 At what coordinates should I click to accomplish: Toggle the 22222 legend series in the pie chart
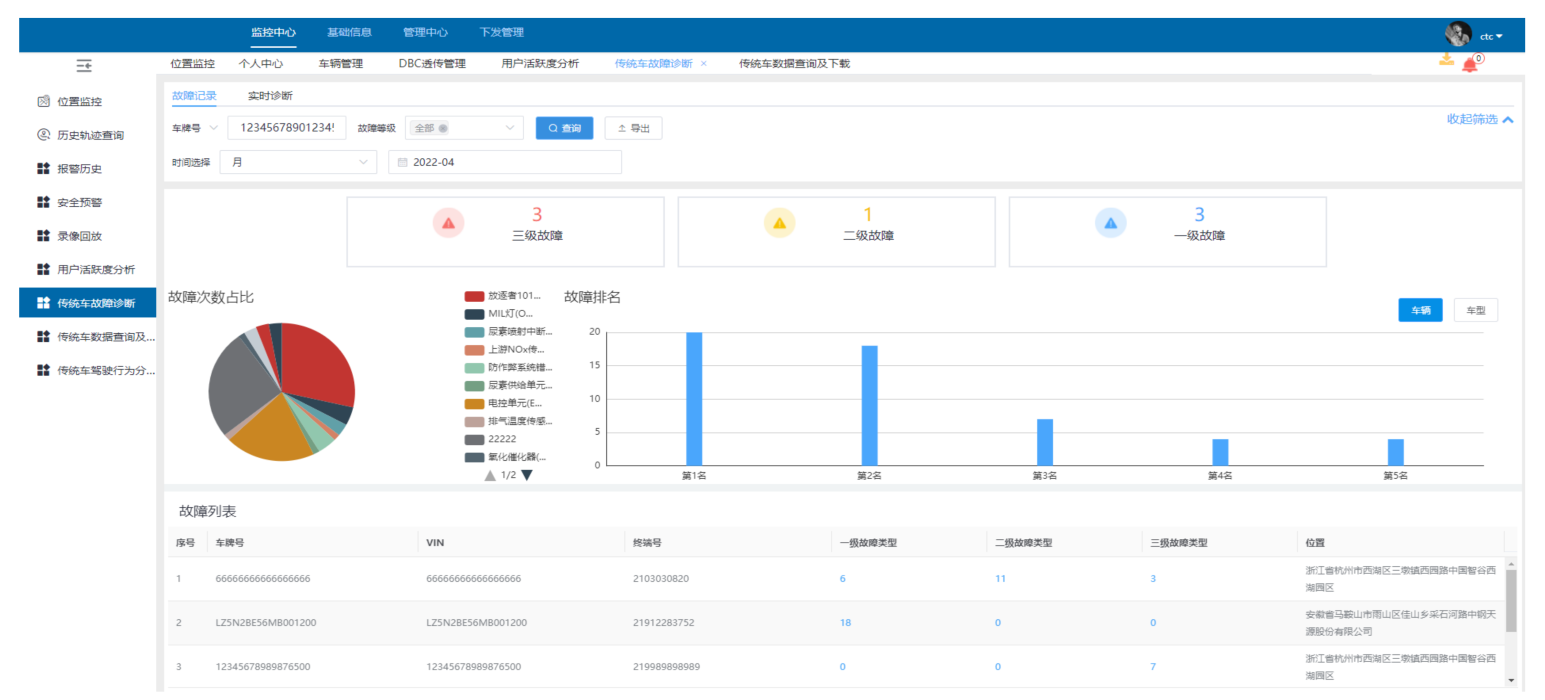[501, 439]
